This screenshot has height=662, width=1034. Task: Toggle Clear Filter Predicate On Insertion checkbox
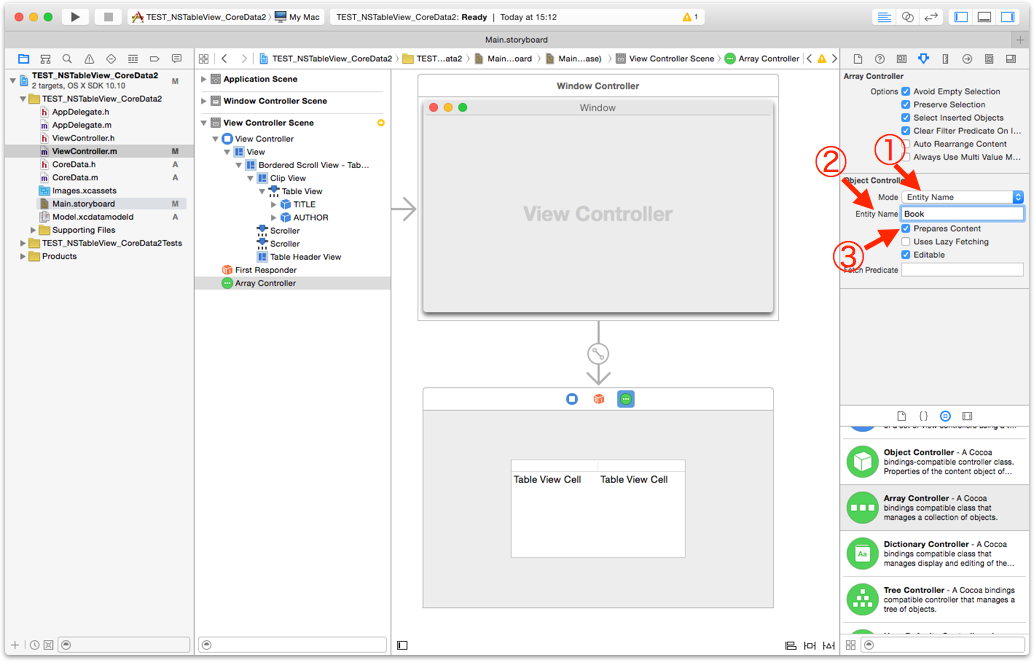pyautogui.click(x=906, y=131)
